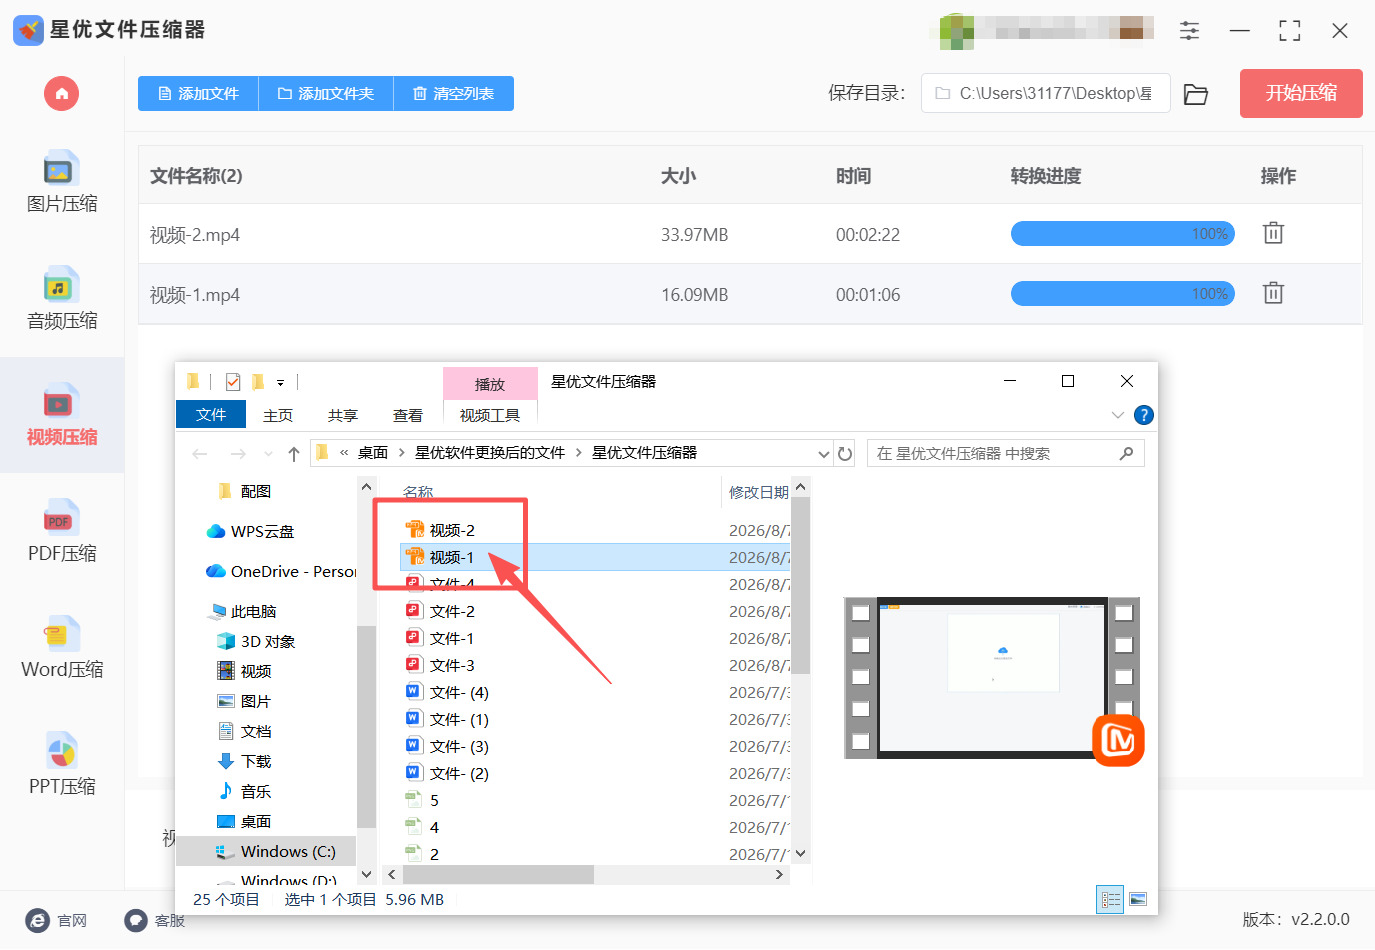Select WPS云盘 in navigation pane
Screen dimensions: 1375x950
tap(251, 531)
